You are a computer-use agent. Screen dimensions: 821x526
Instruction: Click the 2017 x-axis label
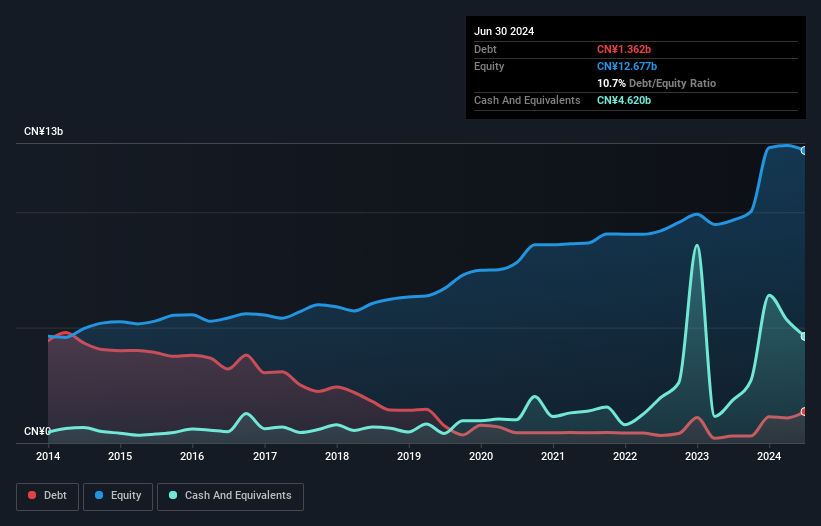(x=265, y=456)
